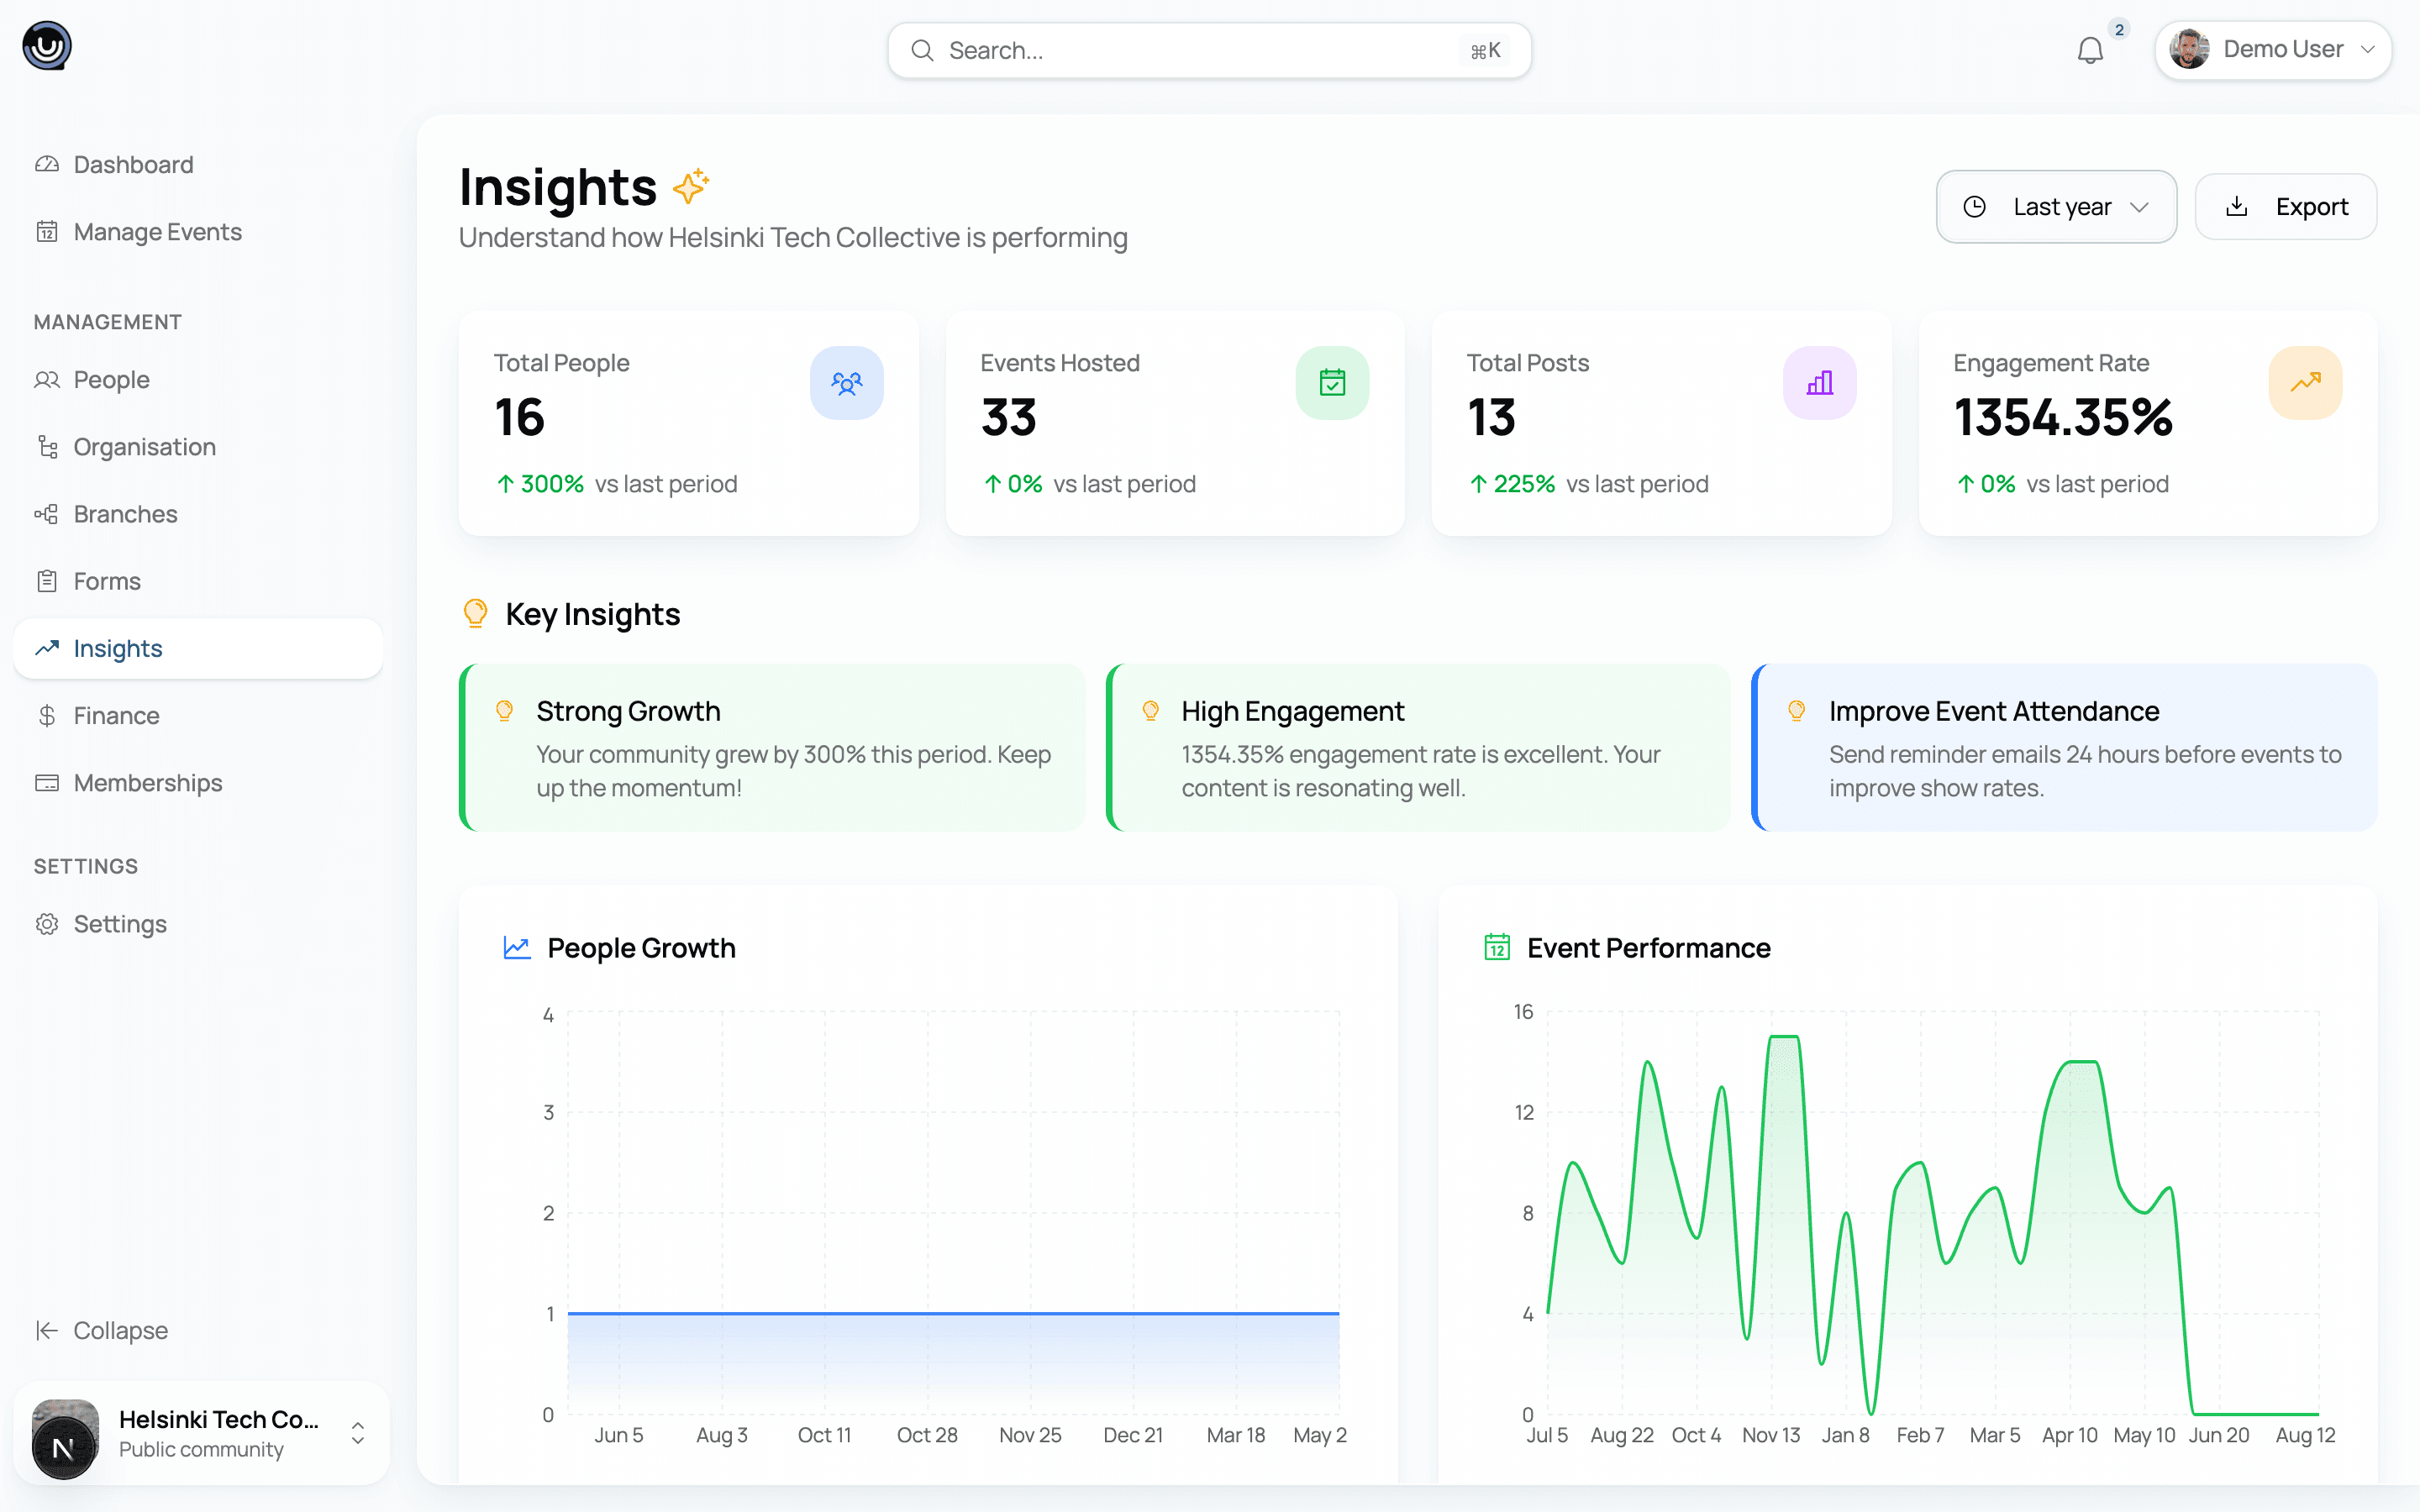Click the Total Posts bar chart icon
2420x1512 pixels.
(x=1819, y=382)
